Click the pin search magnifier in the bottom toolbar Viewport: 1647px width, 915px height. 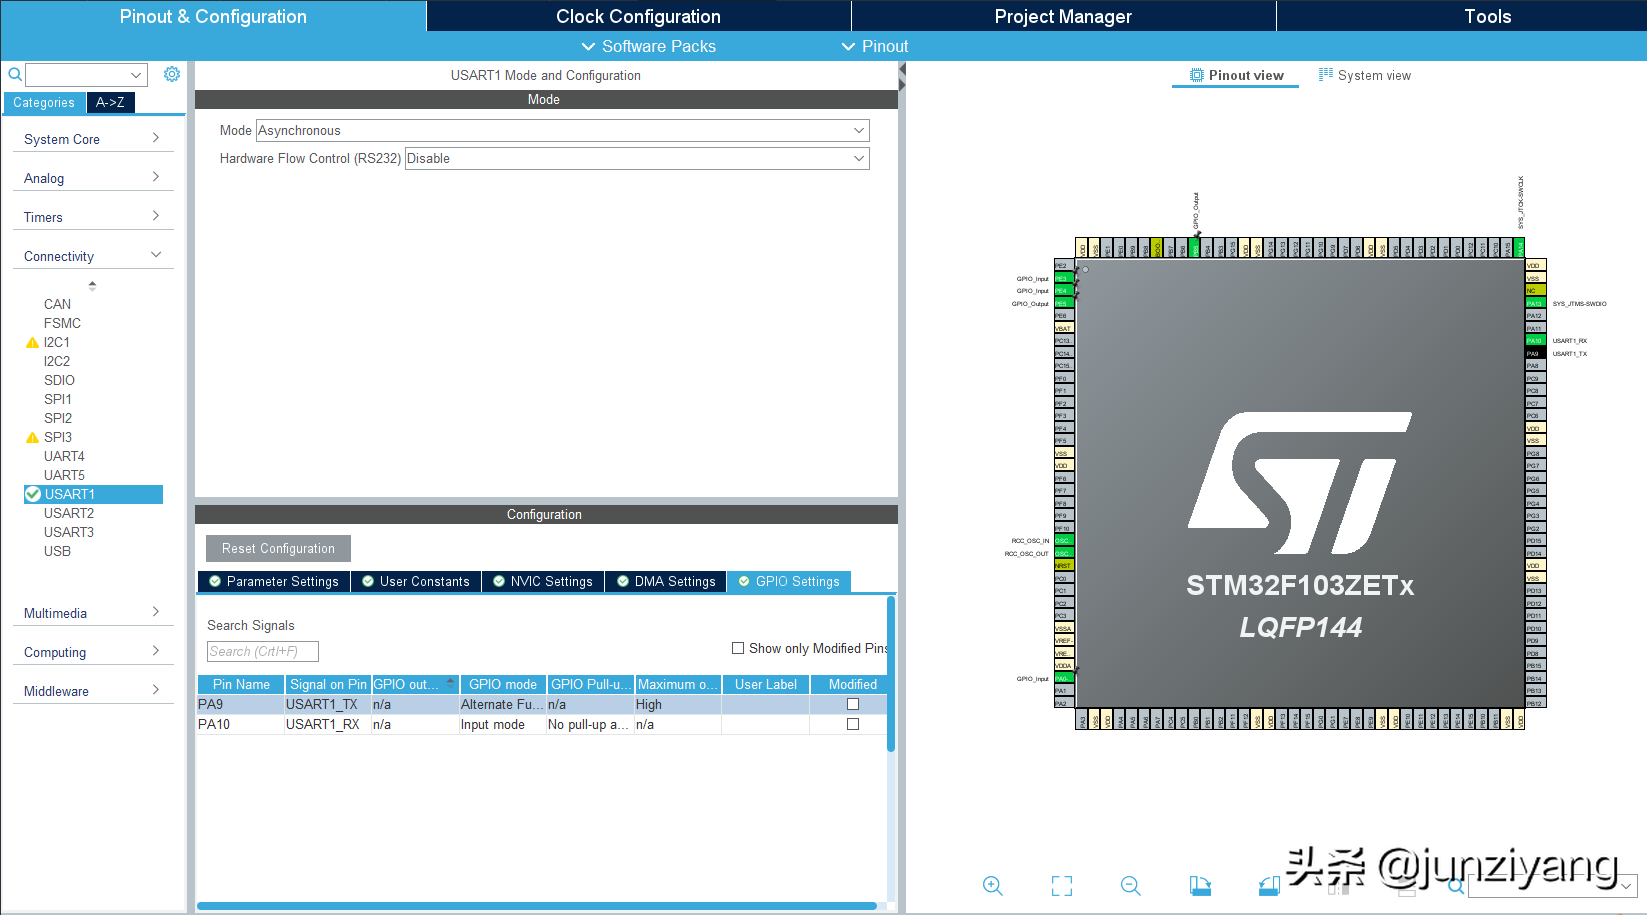coord(1456,886)
